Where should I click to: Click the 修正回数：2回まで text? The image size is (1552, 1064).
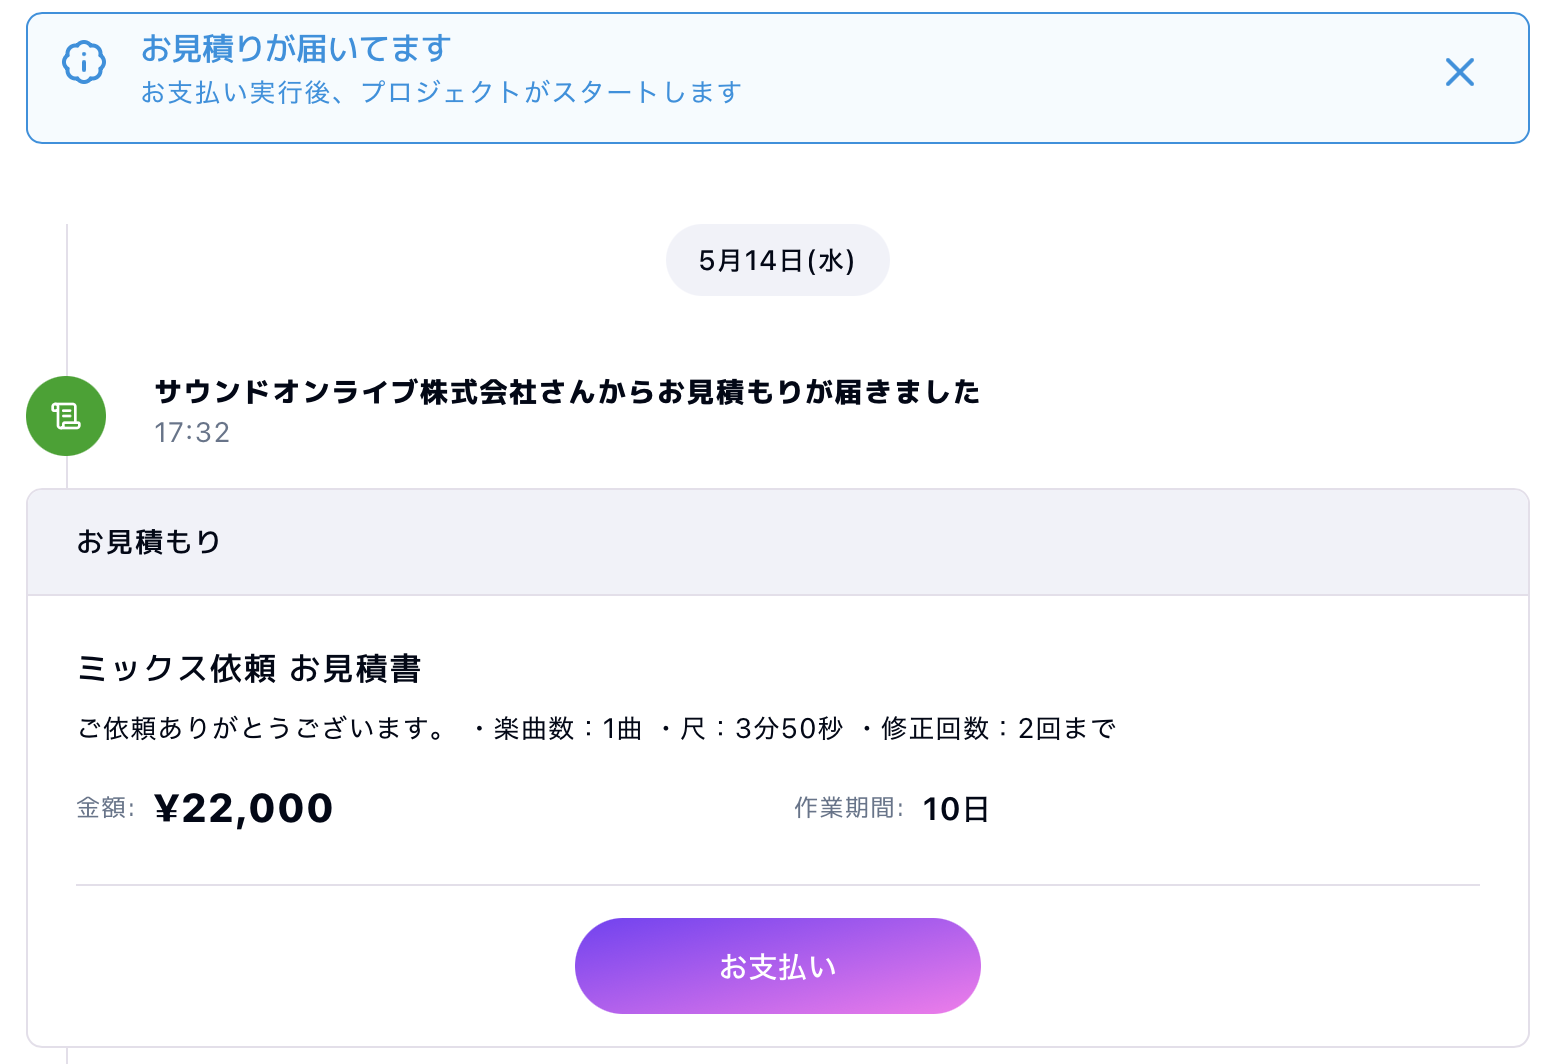click(x=996, y=728)
